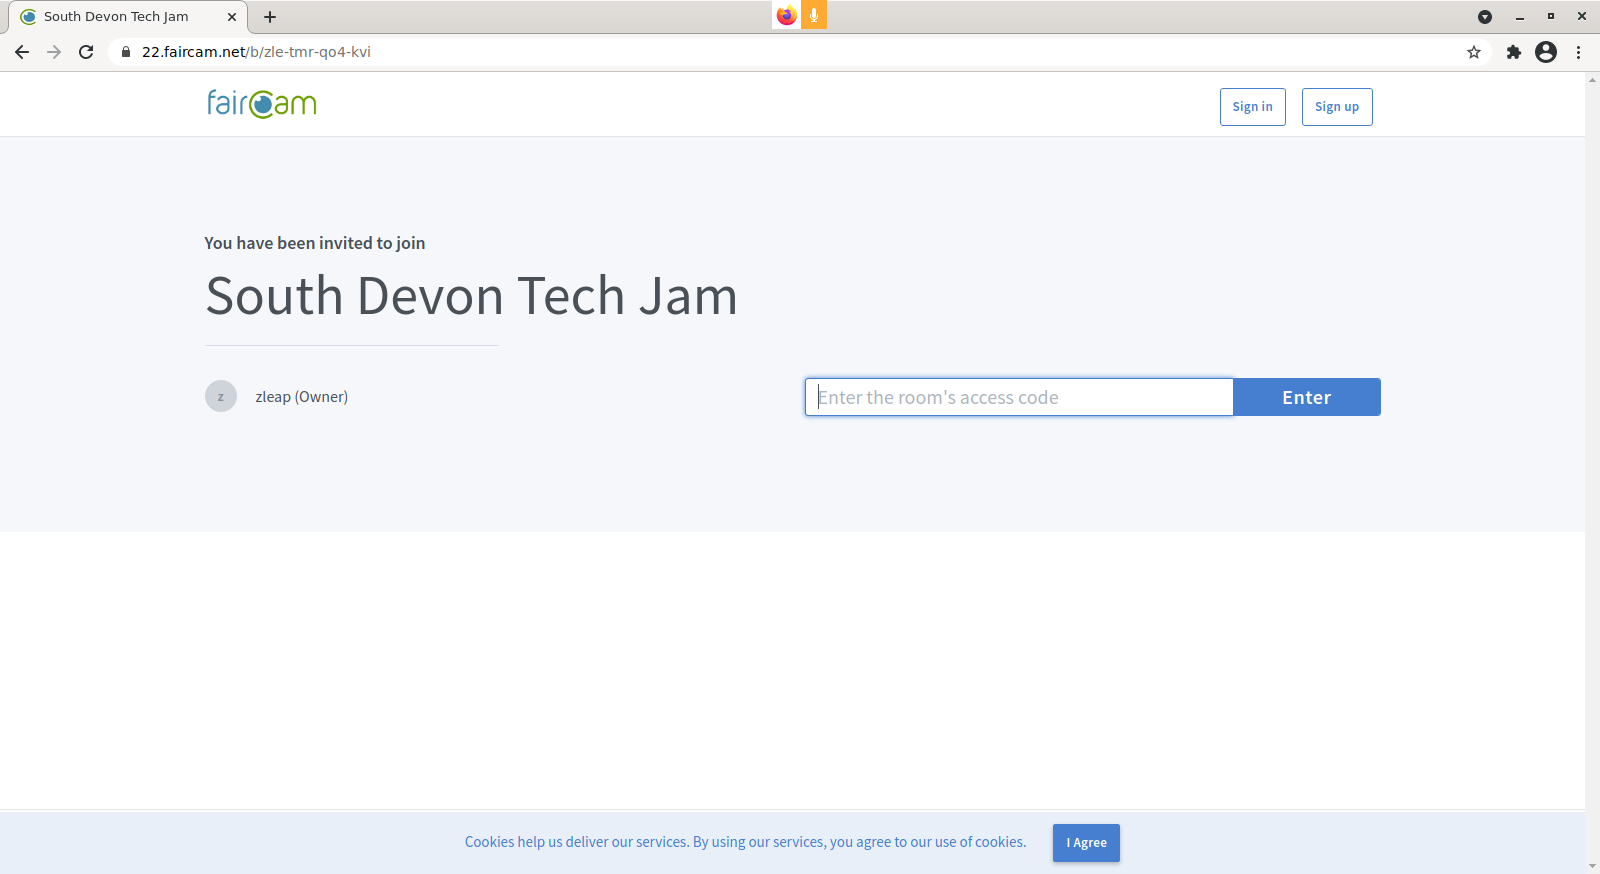Open the extensions puzzle icon
The image size is (1600, 874).
tap(1514, 52)
